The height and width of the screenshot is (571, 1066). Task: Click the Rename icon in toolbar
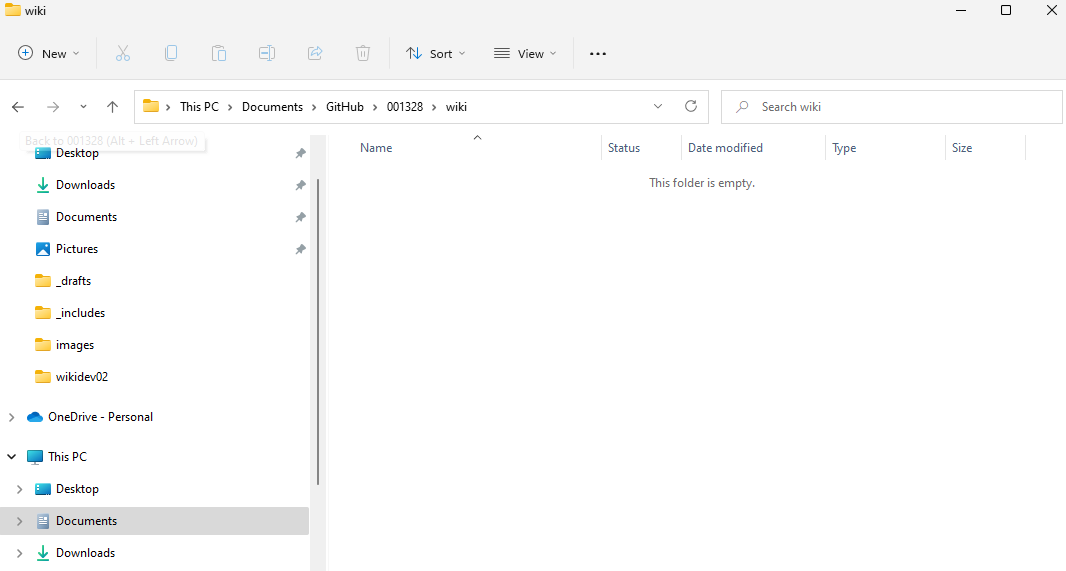tap(267, 54)
